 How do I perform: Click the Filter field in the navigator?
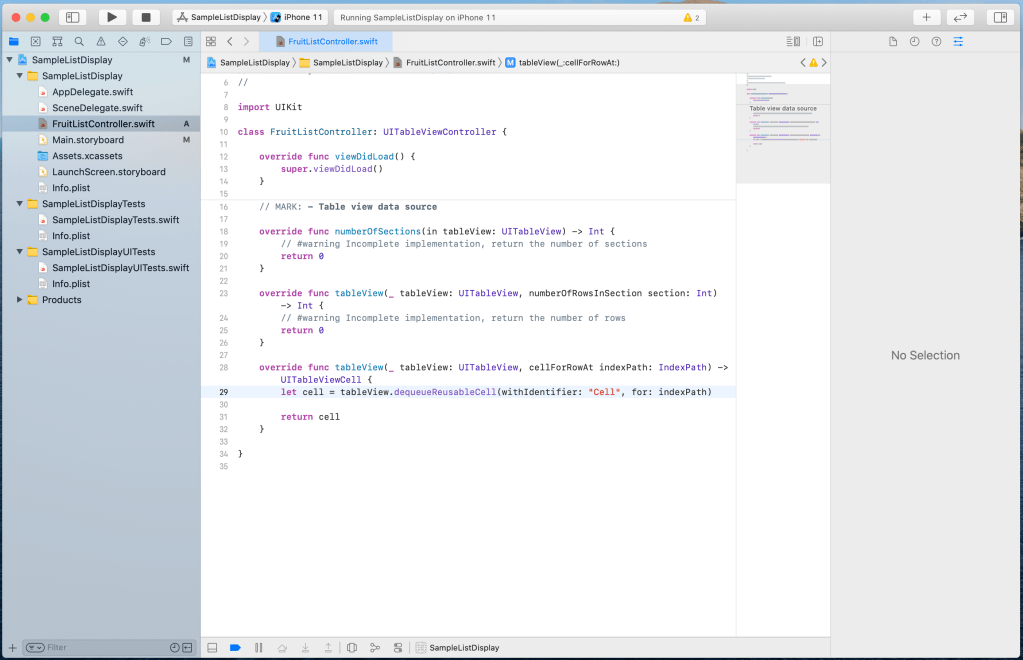click(x=100, y=647)
